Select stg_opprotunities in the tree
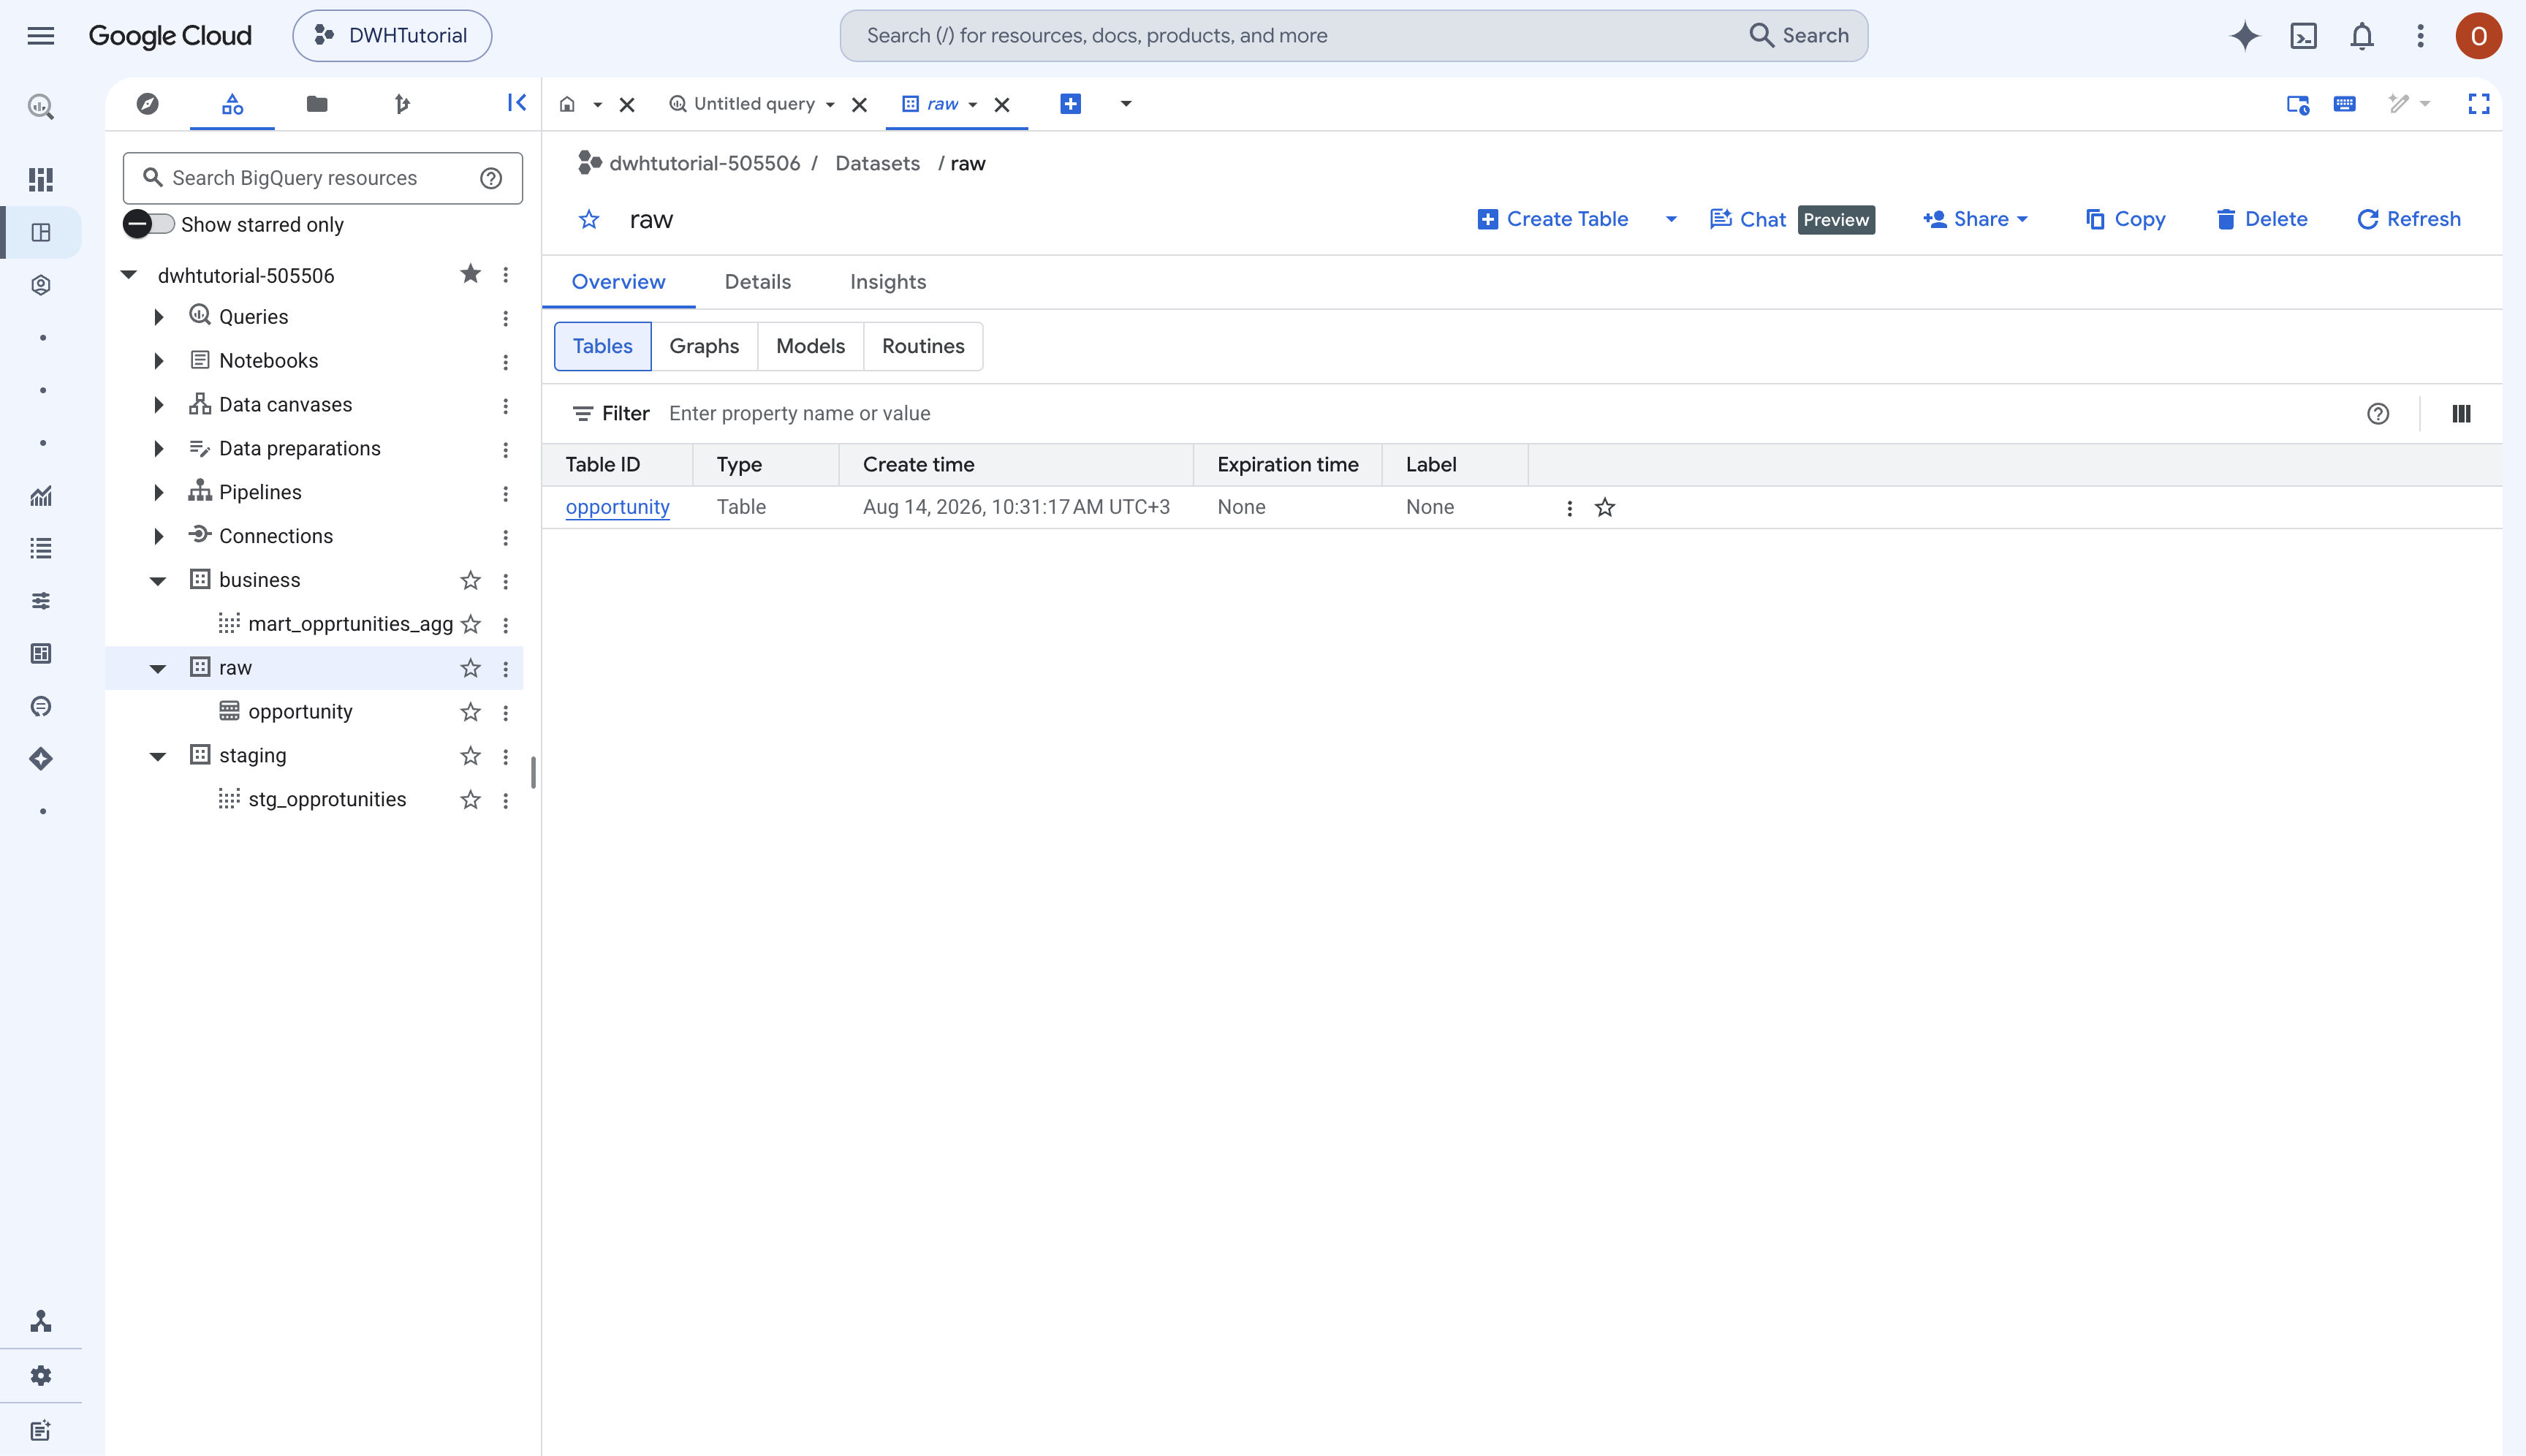The width and height of the screenshot is (2526, 1456). 327,800
